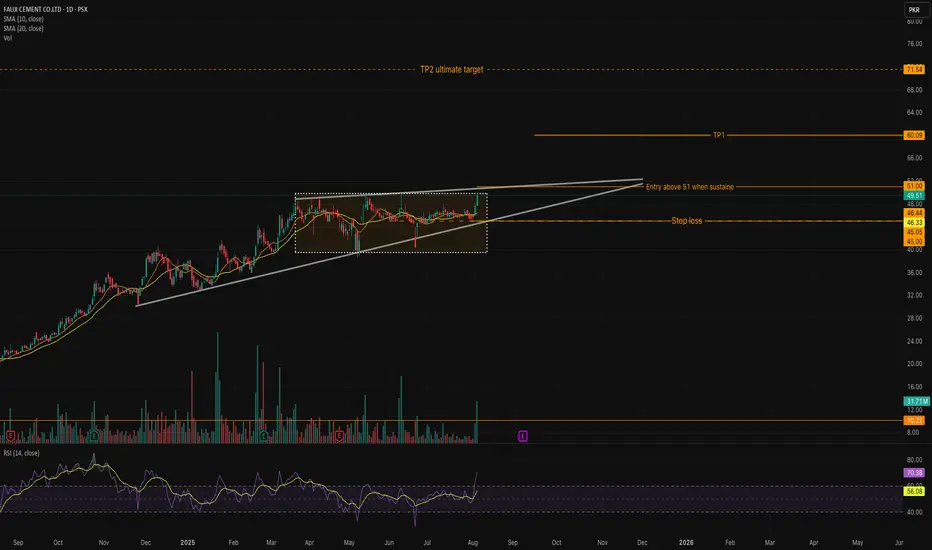The image size is (932, 550).
Task: Click the 68.00 price scale label
Action: 914,90
